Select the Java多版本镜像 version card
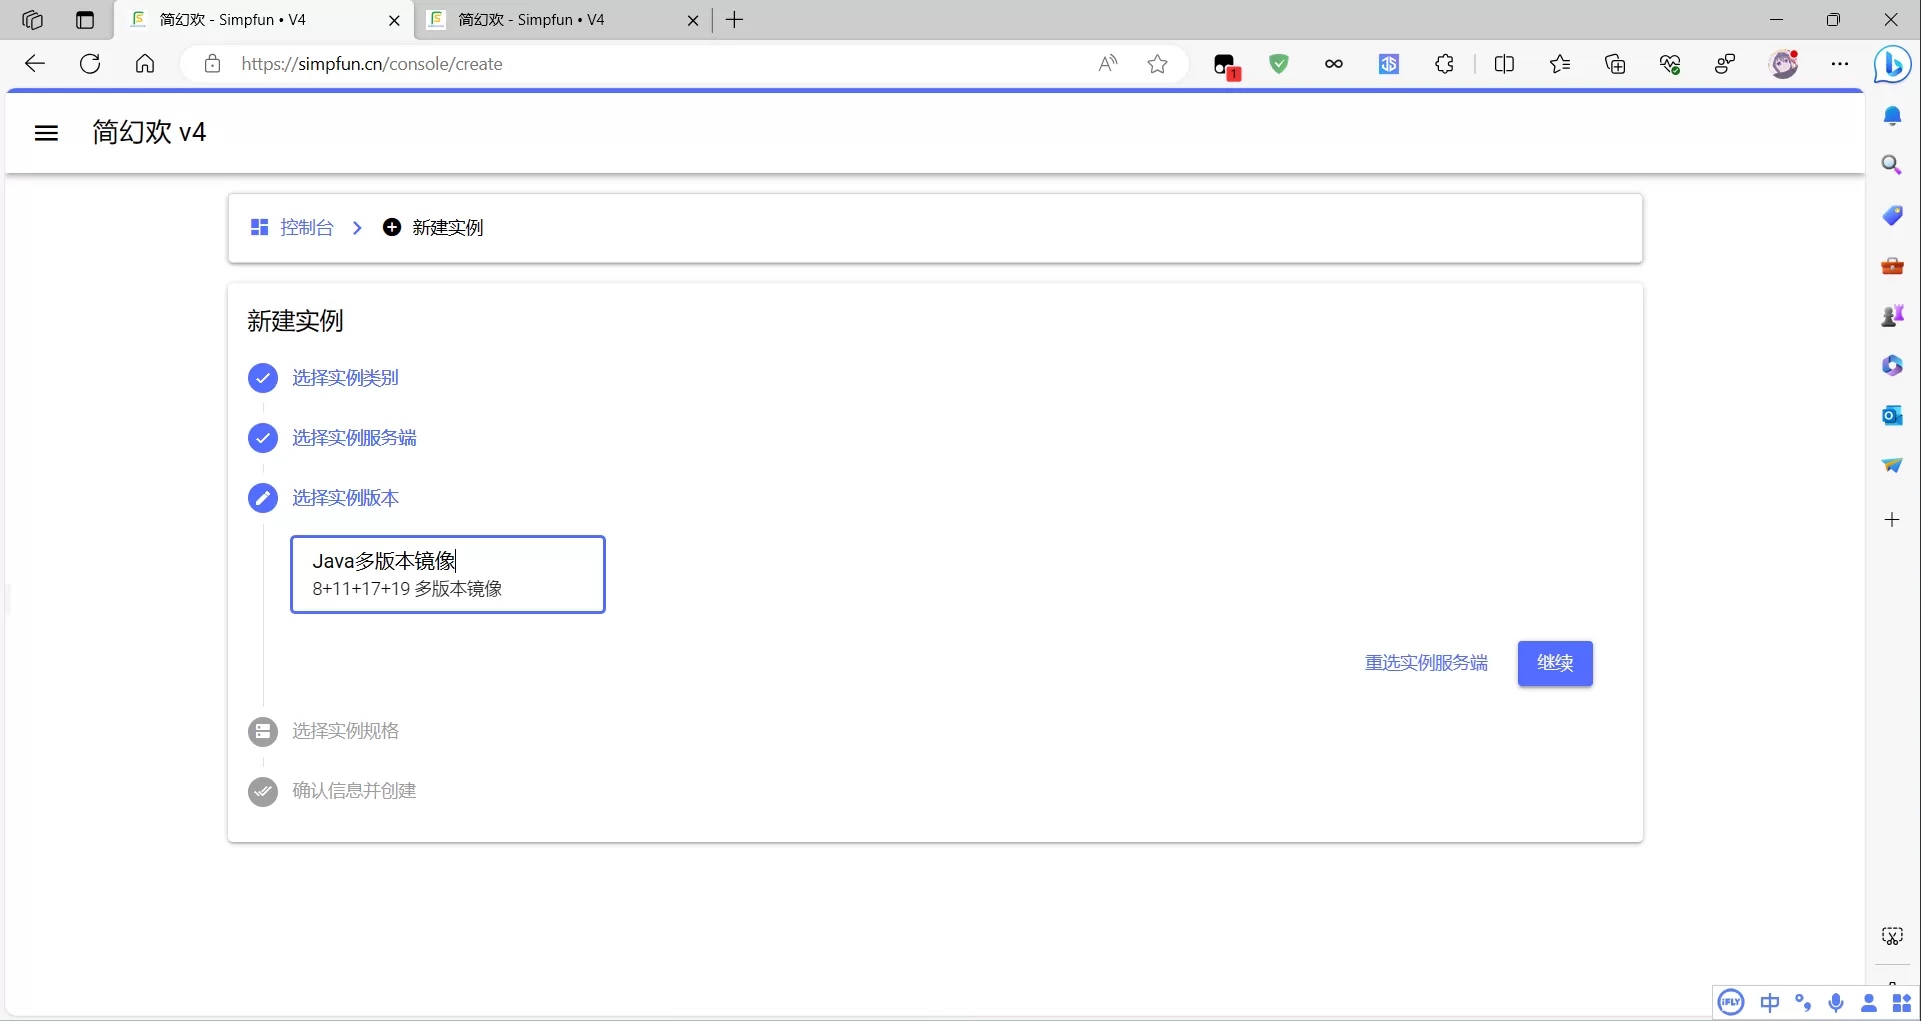 [447, 574]
